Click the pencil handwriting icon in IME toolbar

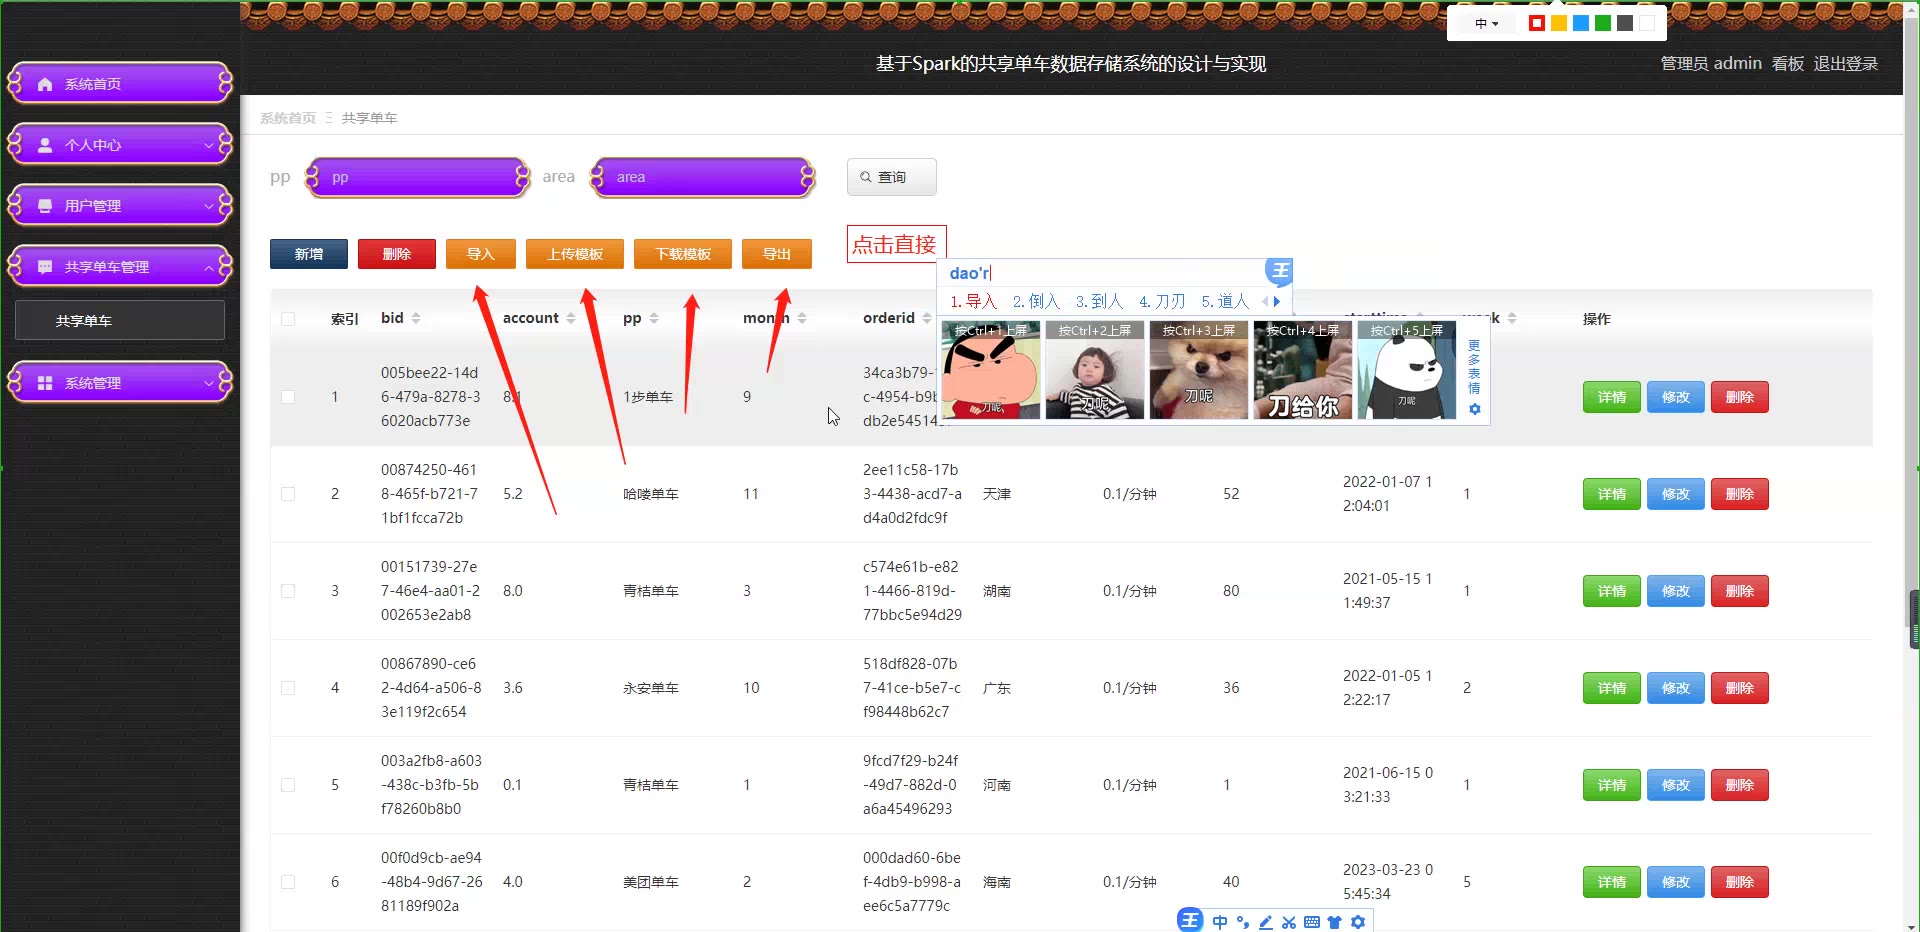pos(1265,922)
